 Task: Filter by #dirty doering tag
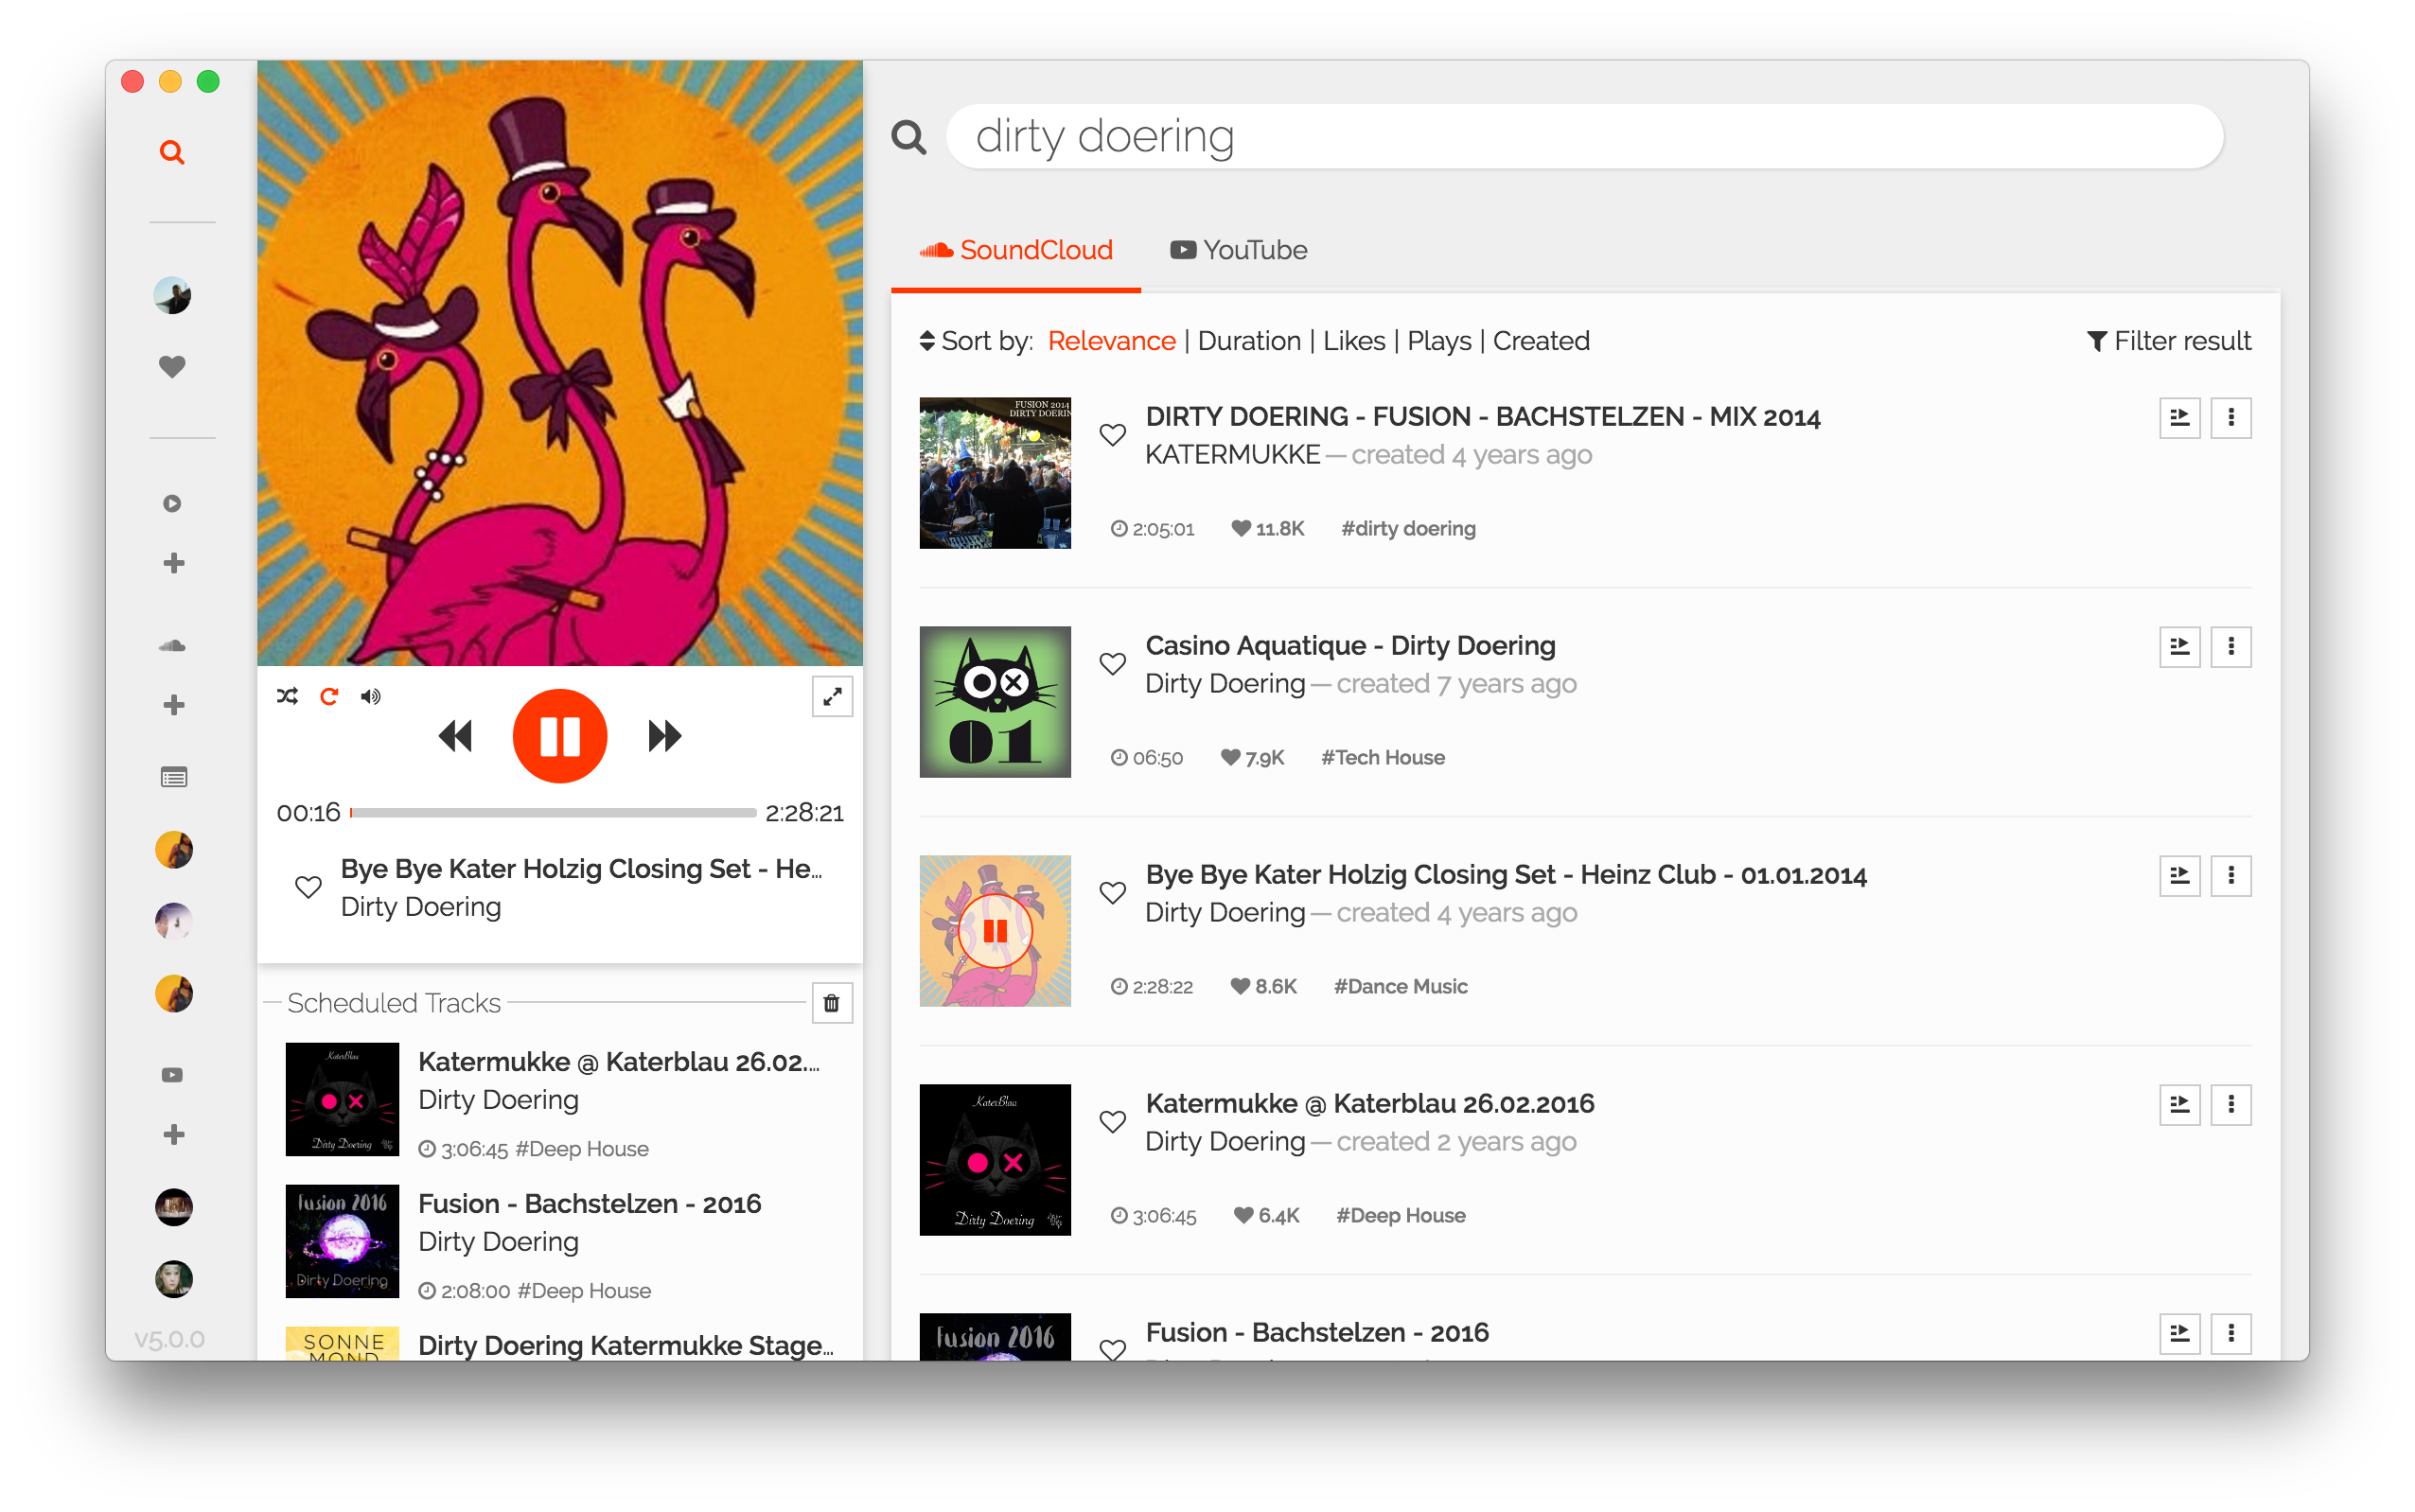(x=1408, y=528)
